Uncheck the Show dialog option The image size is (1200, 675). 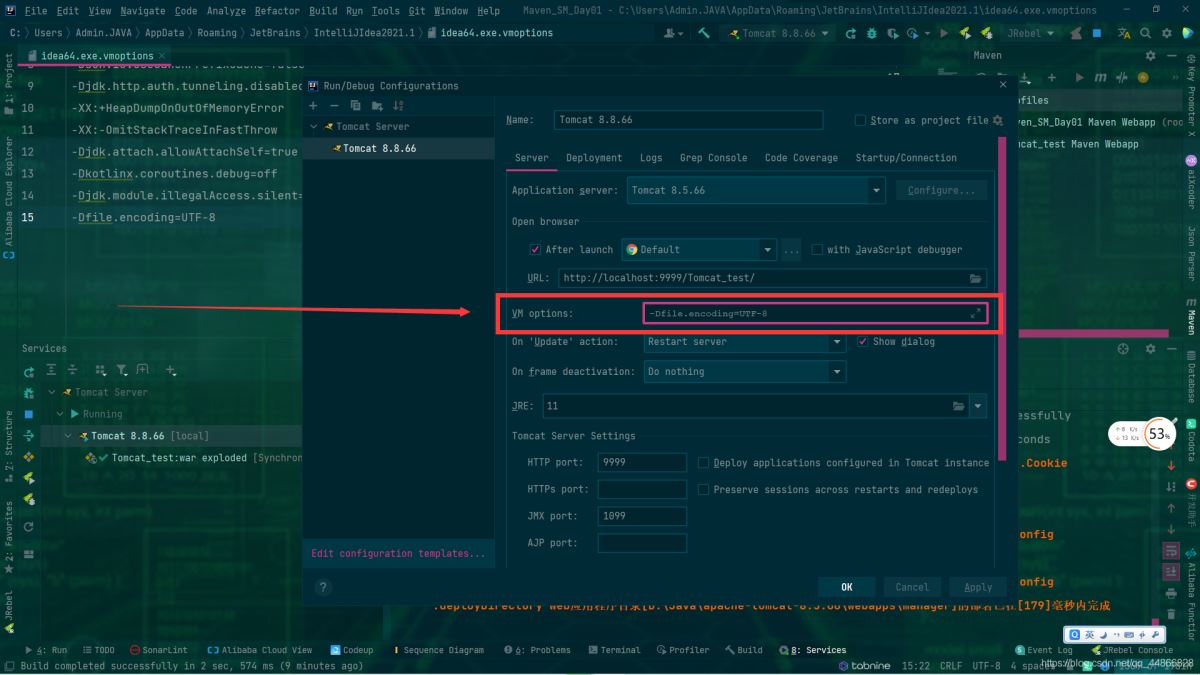(863, 341)
